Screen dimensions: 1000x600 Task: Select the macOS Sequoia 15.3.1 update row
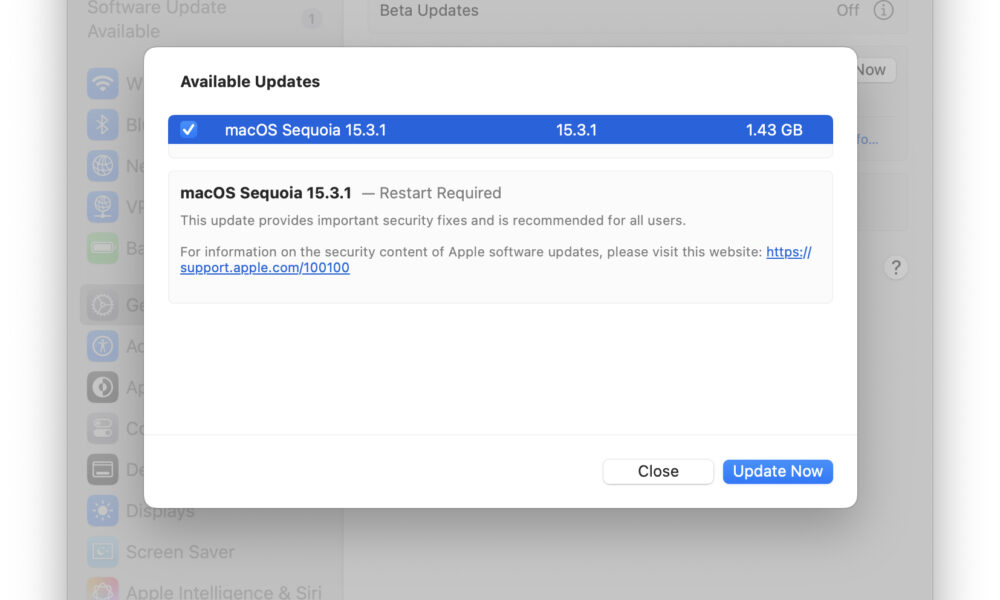[500, 129]
